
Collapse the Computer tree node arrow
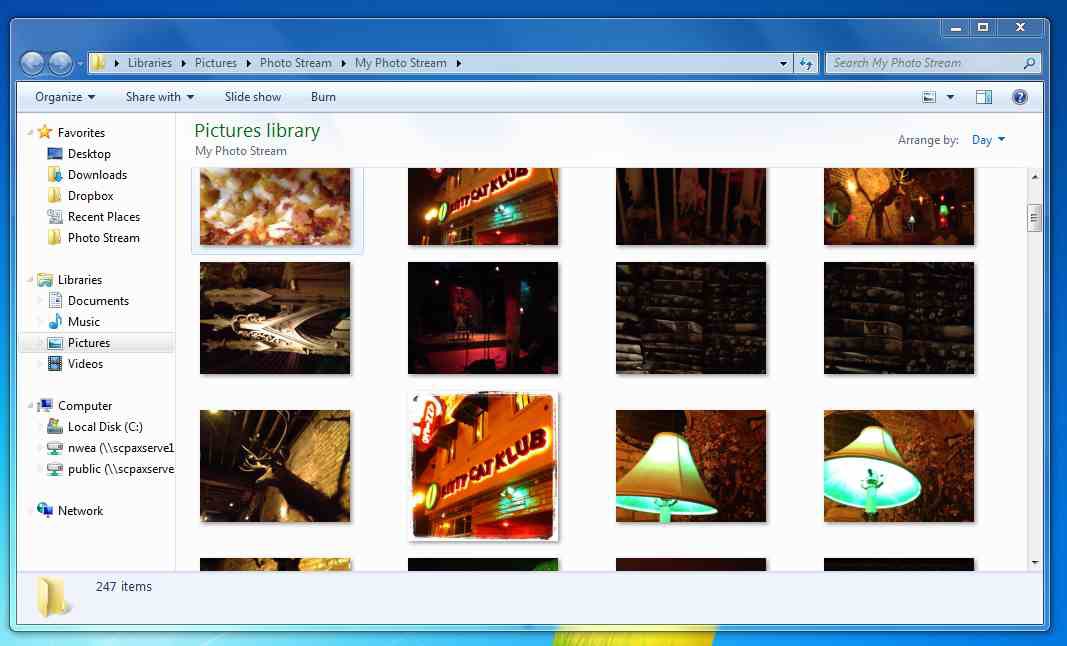(x=30, y=406)
